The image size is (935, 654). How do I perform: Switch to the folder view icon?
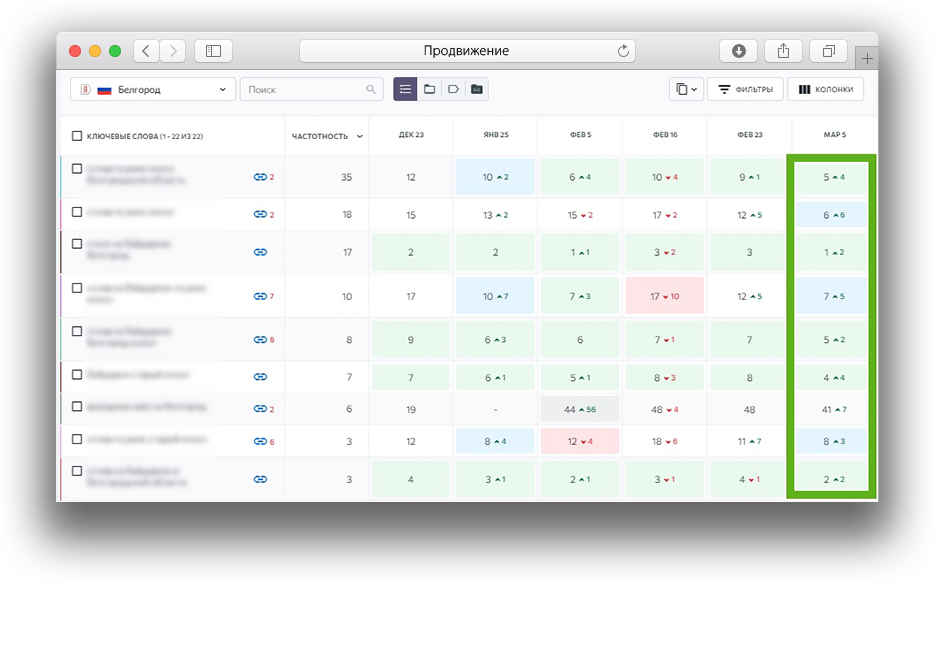(429, 89)
